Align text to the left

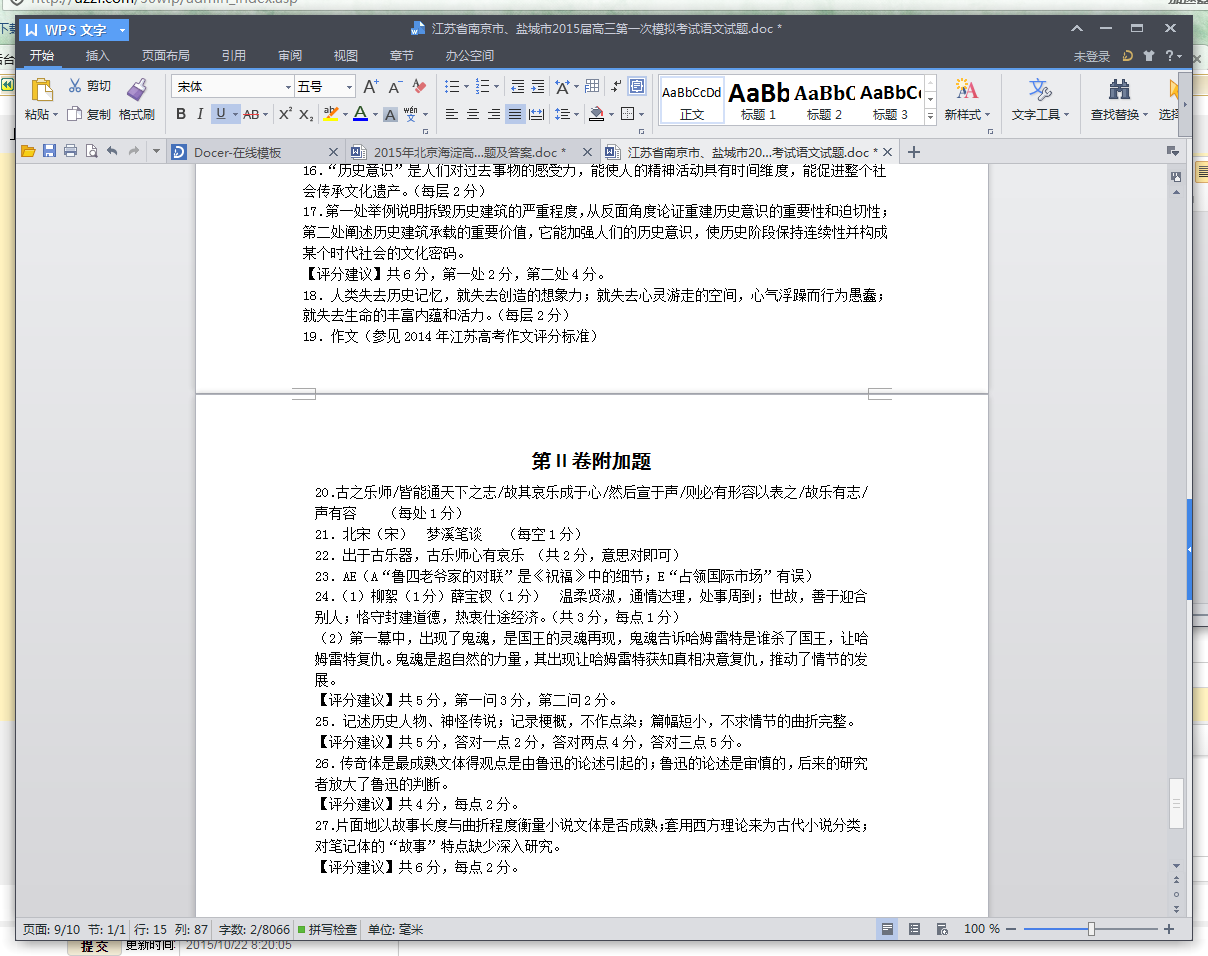pyautogui.click(x=452, y=114)
